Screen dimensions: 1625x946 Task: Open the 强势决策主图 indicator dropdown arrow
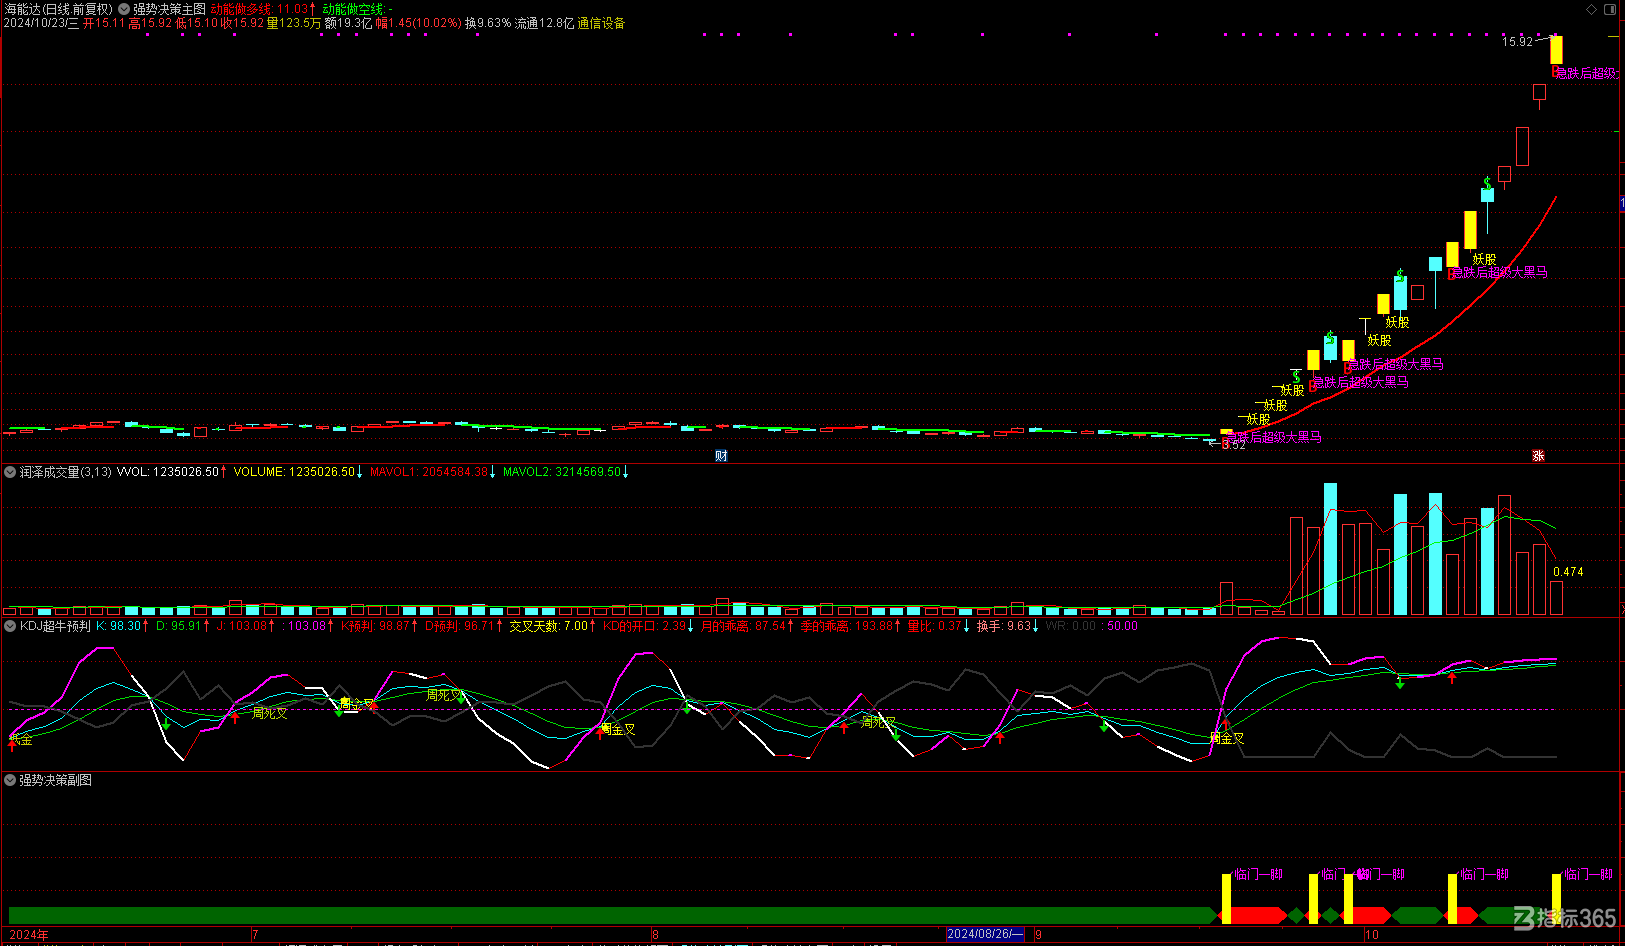click(x=124, y=9)
